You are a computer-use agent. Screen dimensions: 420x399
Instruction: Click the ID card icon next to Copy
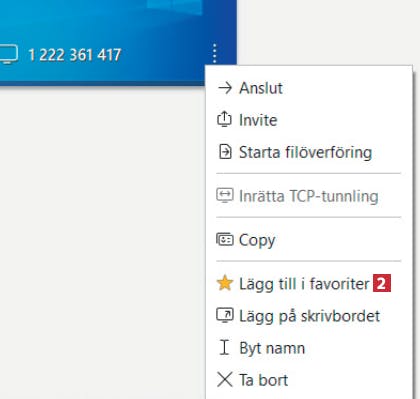tap(225, 239)
